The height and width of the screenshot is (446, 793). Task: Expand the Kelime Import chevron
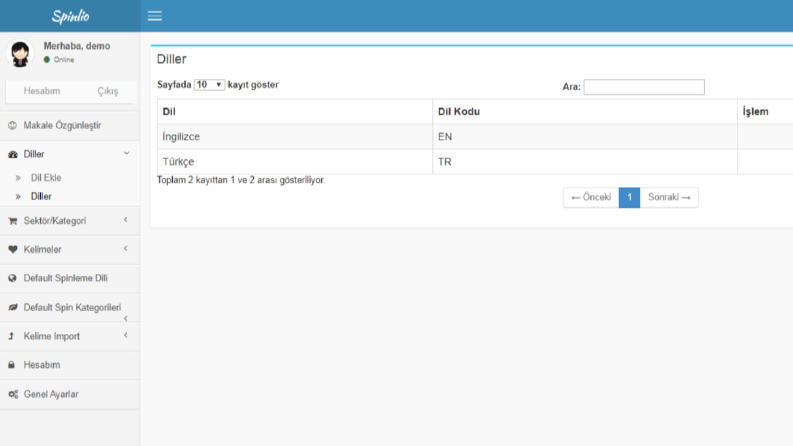pyautogui.click(x=126, y=335)
